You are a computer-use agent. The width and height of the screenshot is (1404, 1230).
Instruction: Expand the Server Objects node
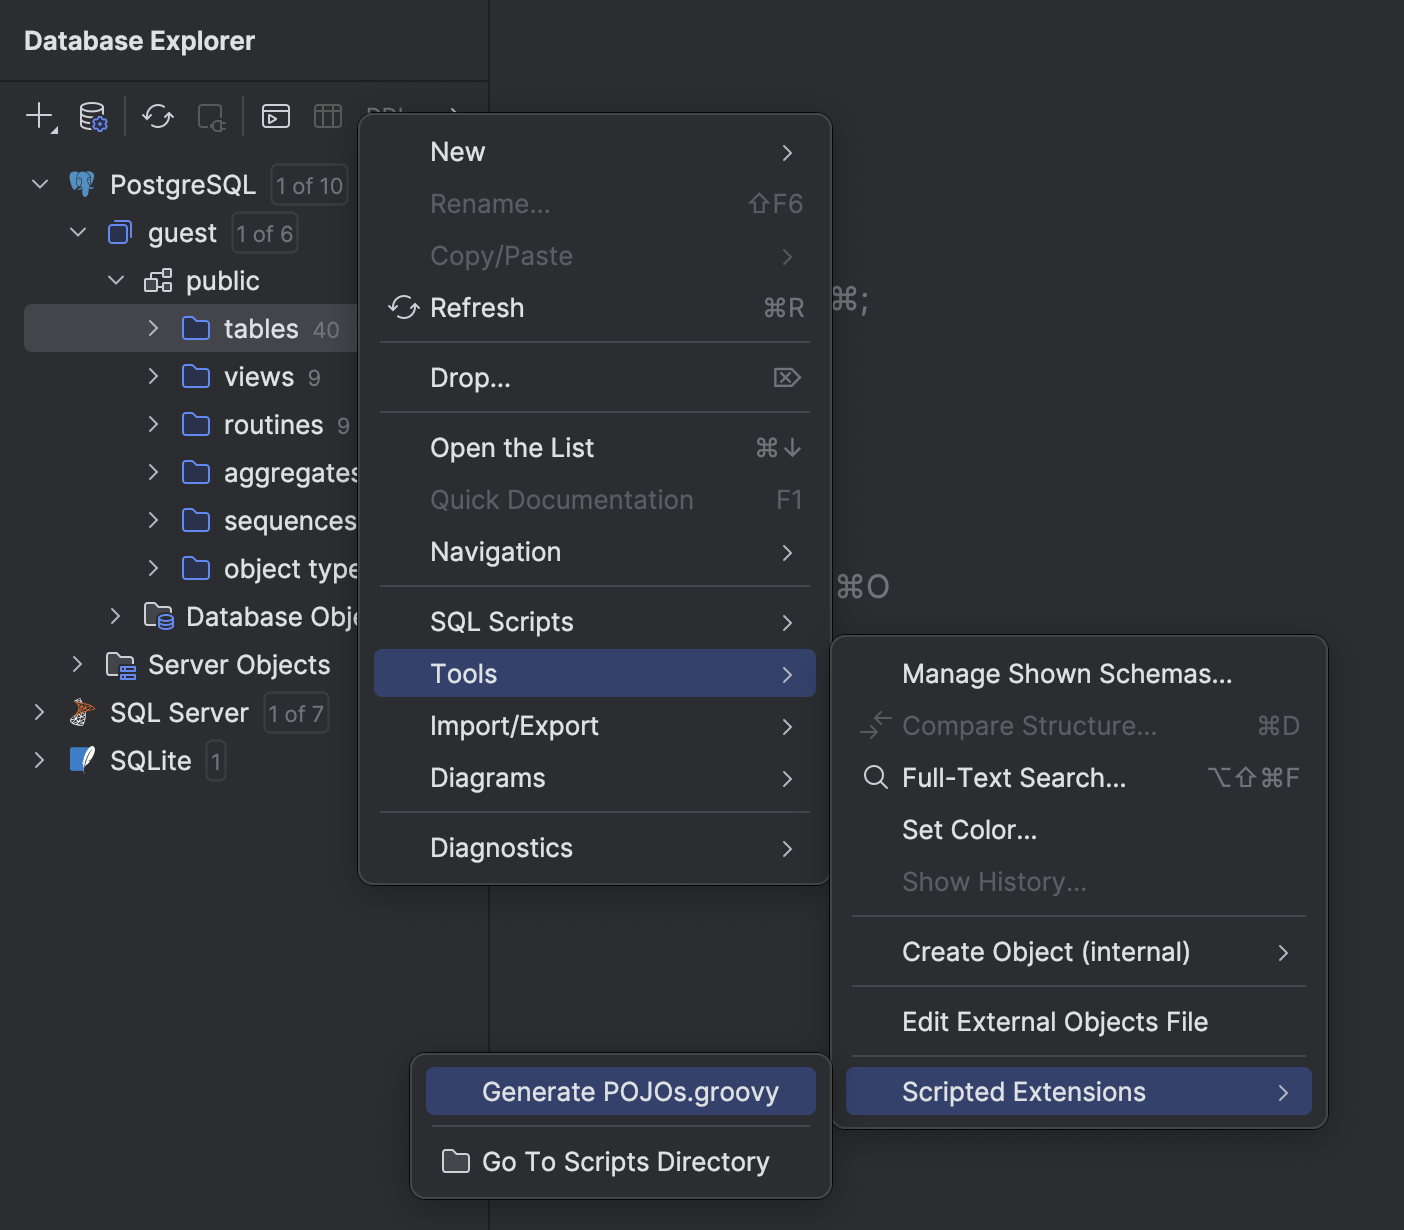click(78, 664)
